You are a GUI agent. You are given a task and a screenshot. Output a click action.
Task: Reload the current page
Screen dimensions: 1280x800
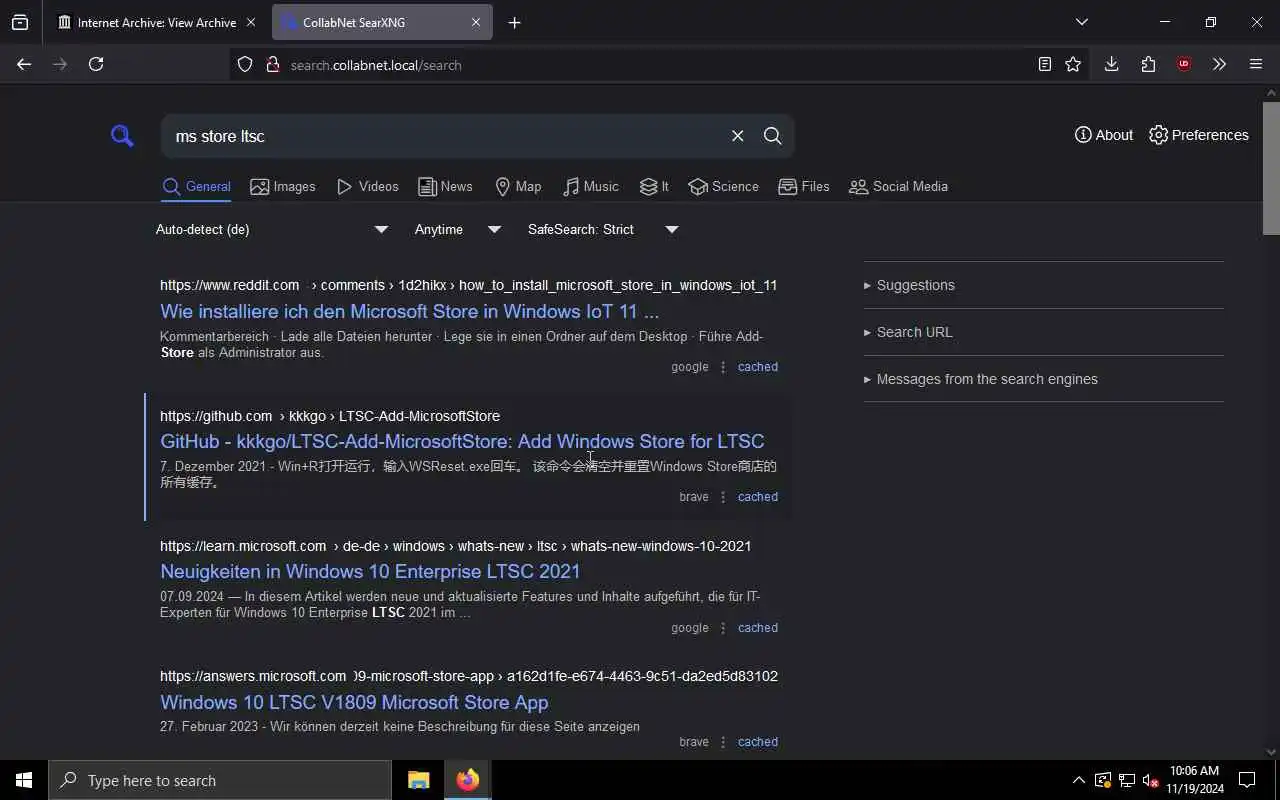(x=96, y=64)
